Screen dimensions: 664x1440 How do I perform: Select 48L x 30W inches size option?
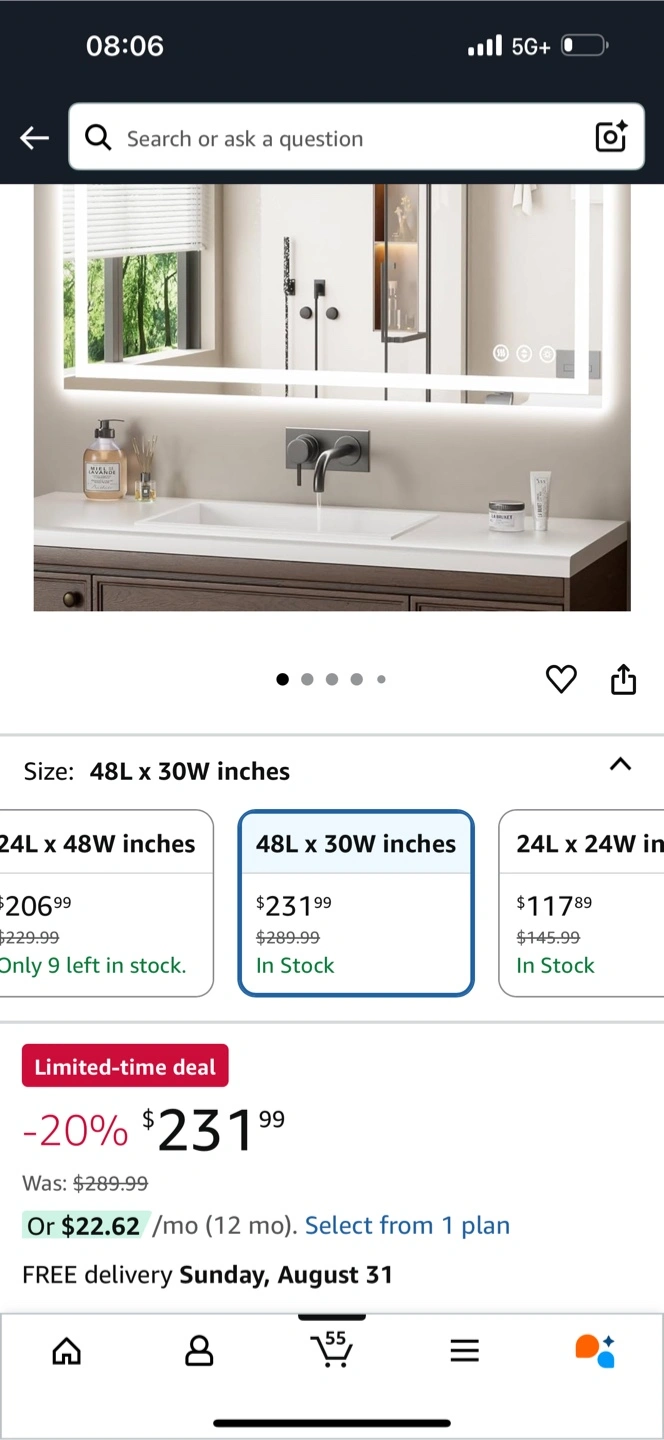pyautogui.click(x=355, y=903)
